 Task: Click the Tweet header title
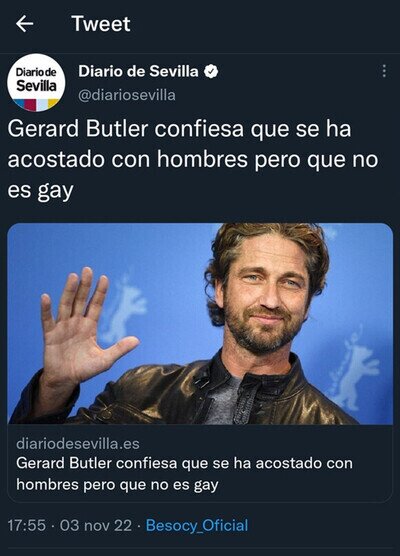click(101, 24)
